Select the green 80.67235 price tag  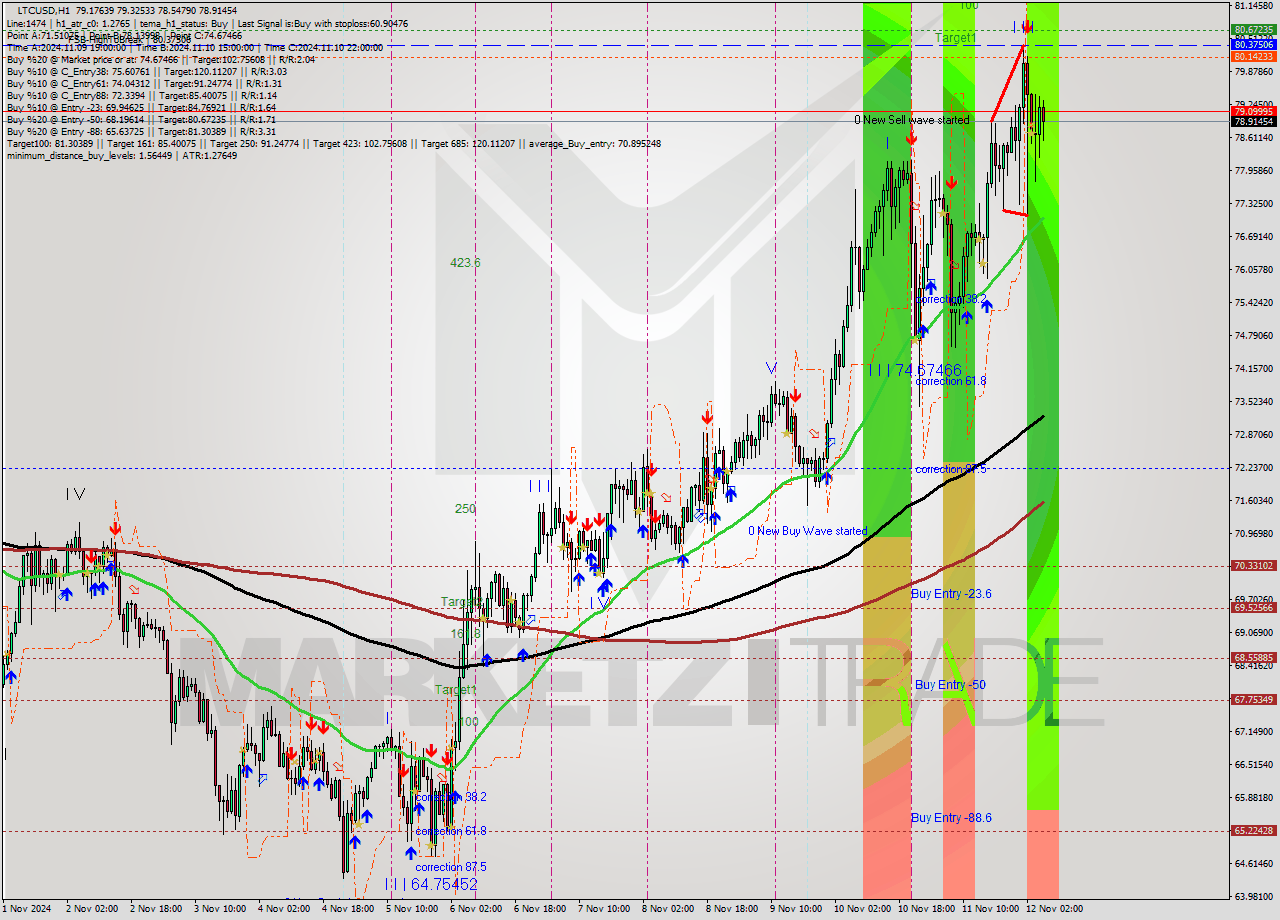tap(1253, 30)
